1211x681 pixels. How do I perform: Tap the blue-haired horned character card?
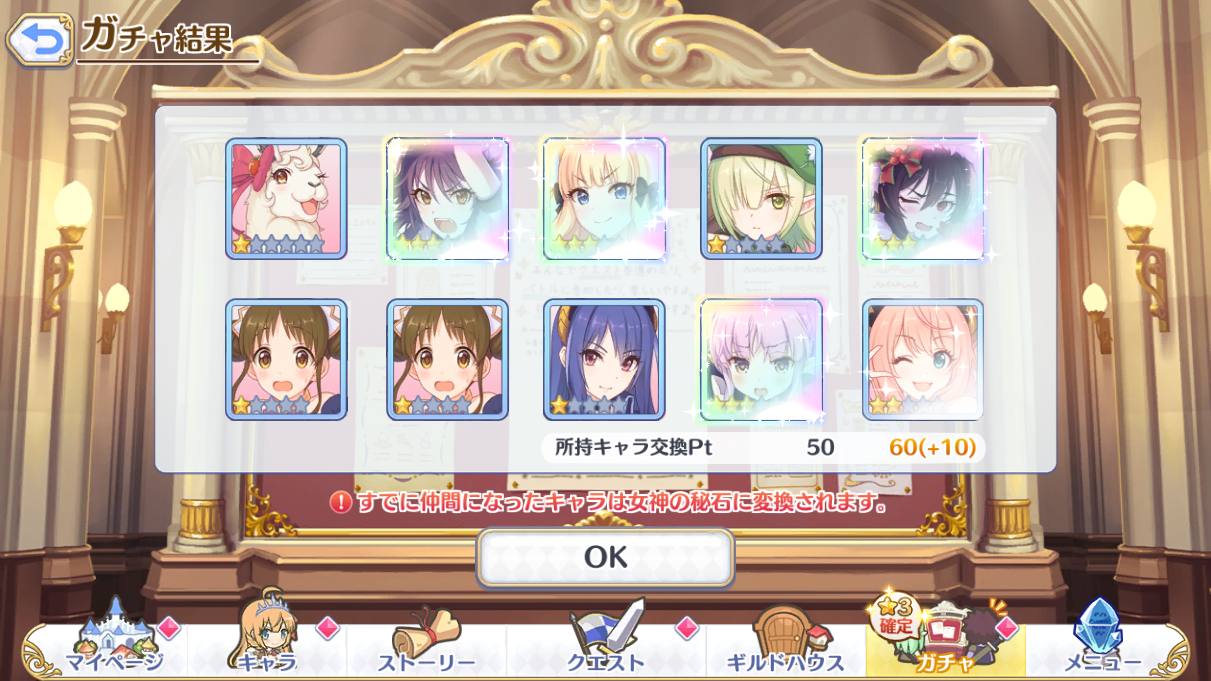point(604,360)
